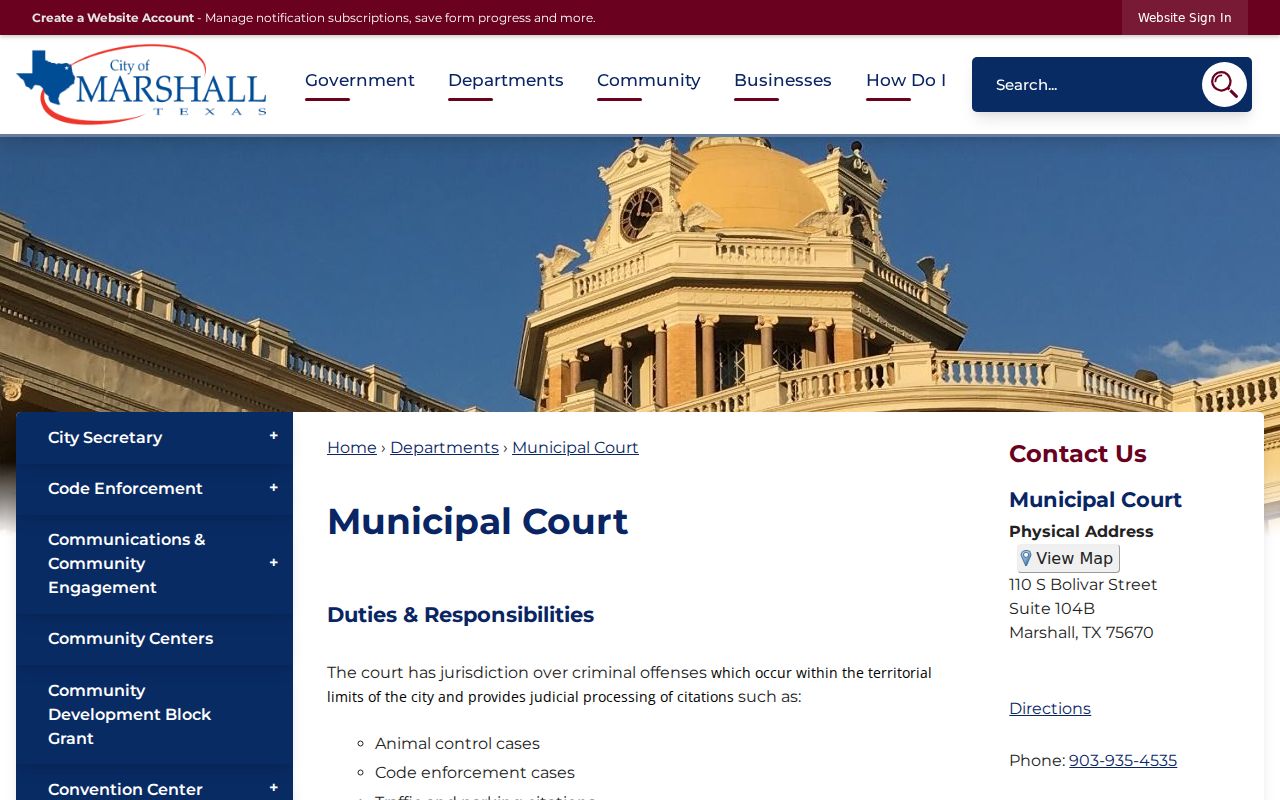1280x800 pixels.
Task: Open the Government menu
Action: coord(360,81)
